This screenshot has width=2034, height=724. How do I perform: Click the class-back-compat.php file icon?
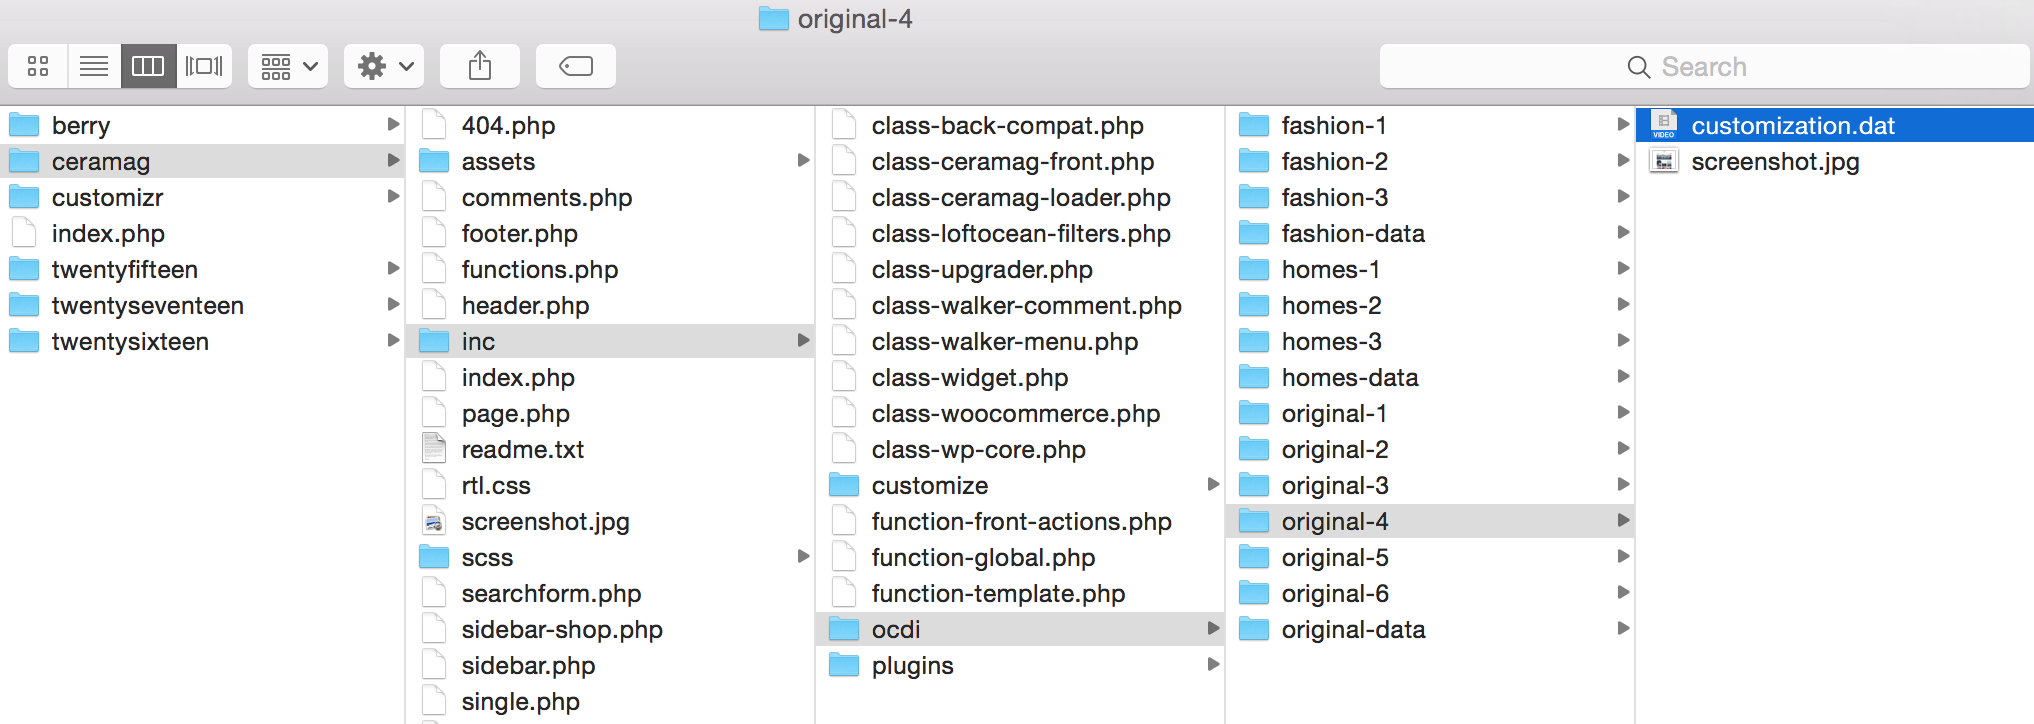(x=844, y=125)
